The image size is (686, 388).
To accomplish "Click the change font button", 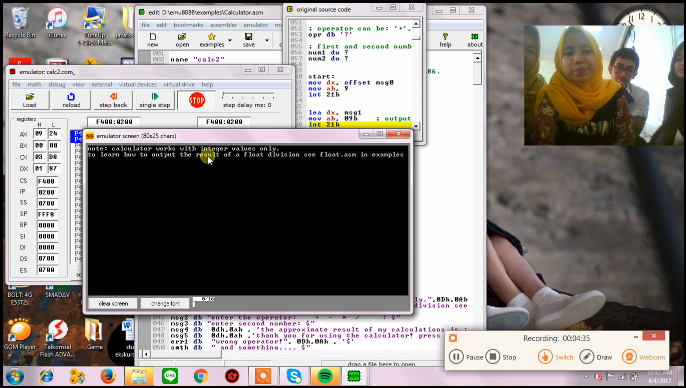I will pyautogui.click(x=165, y=303).
